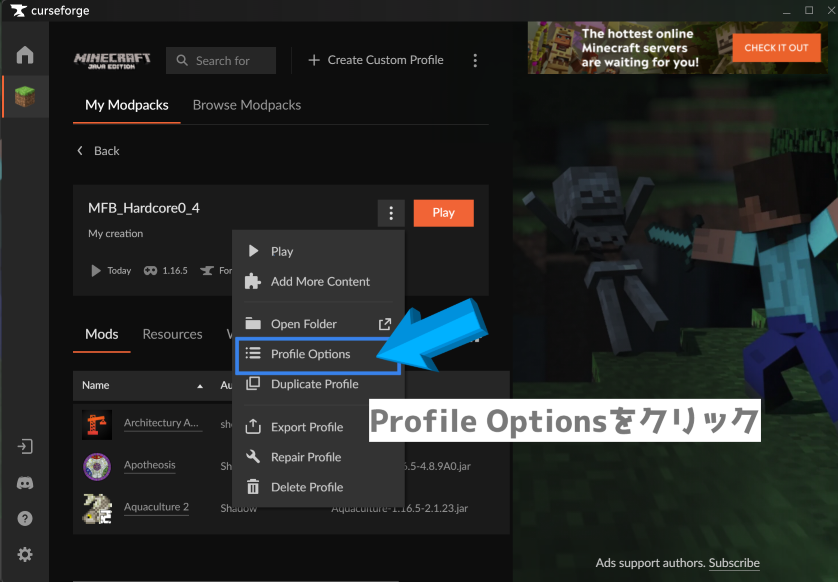The width and height of the screenshot is (838, 582).
Task: Choose Play from the context menu
Action: coord(319,251)
